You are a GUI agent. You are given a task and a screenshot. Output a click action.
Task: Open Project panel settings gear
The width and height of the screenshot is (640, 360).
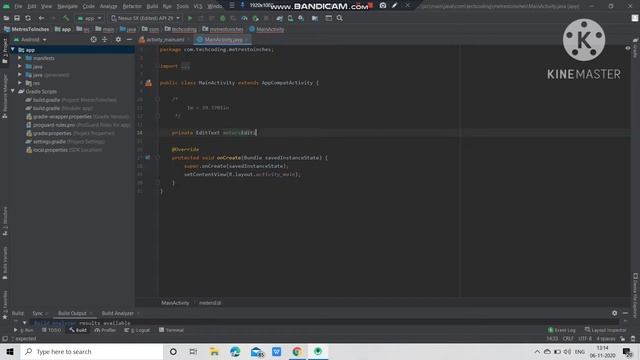(118, 40)
